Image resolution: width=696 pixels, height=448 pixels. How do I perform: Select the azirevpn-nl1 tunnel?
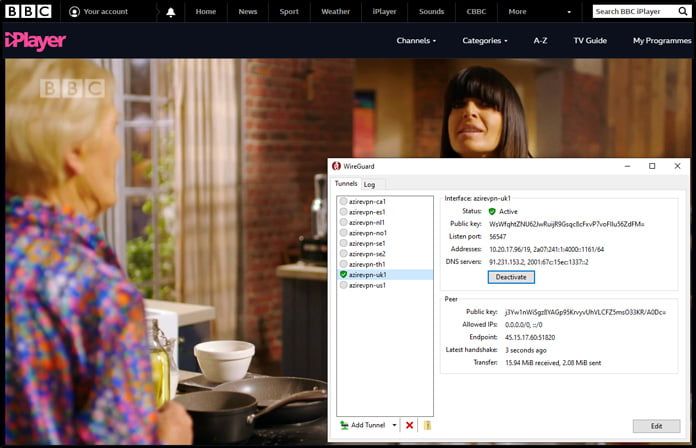(x=384, y=222)
